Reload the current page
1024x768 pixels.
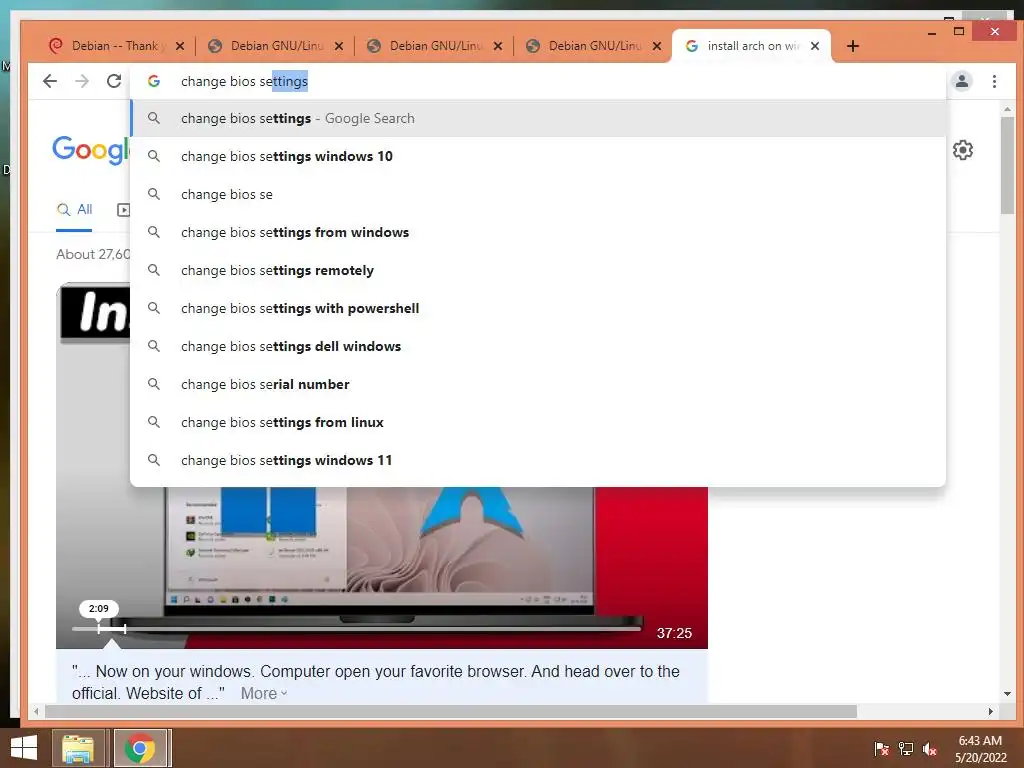[114, 81]
